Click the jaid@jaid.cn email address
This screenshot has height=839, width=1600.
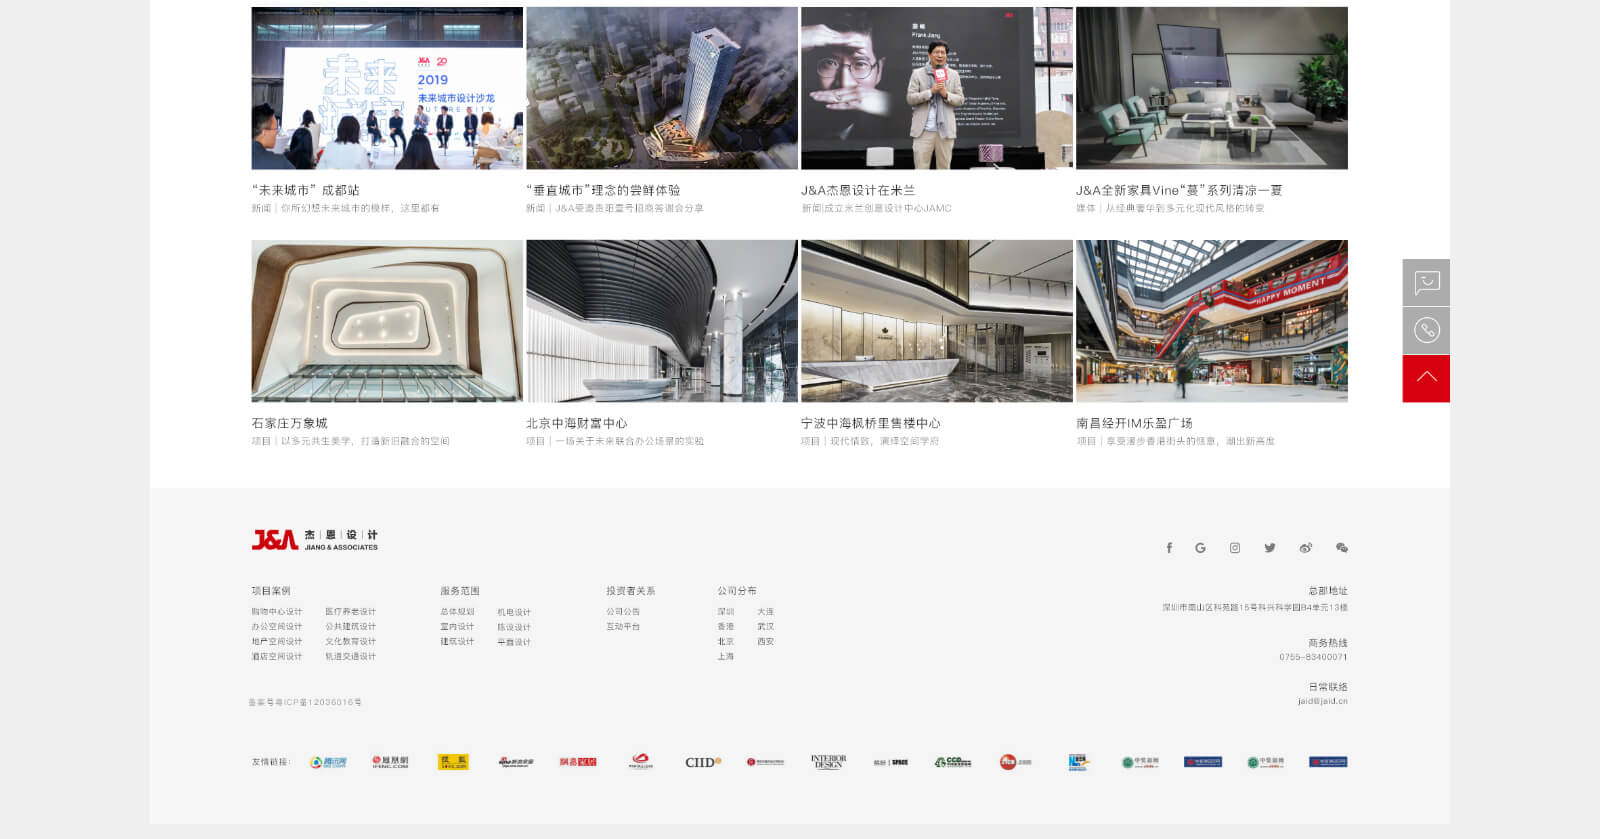pos(1322,701)
